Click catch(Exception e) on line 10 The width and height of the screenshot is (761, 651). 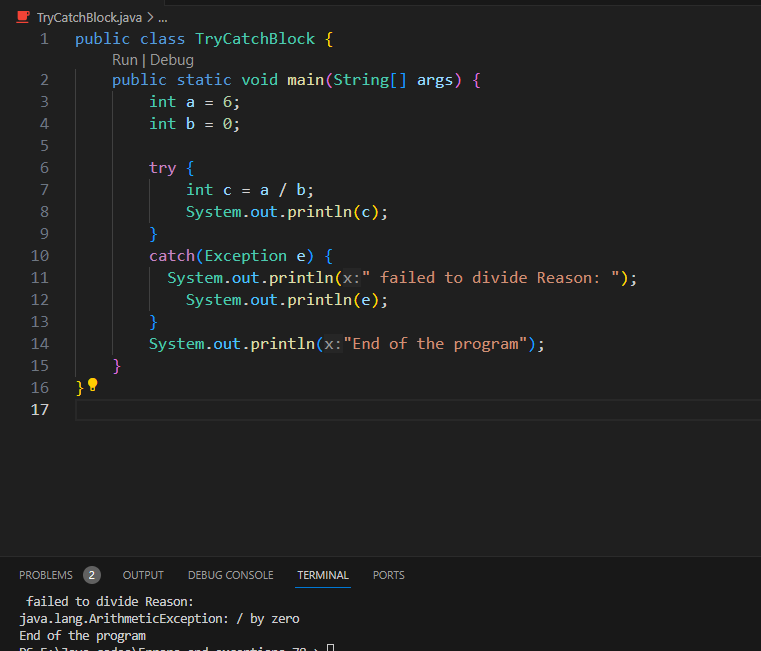[x=232, y=256]
